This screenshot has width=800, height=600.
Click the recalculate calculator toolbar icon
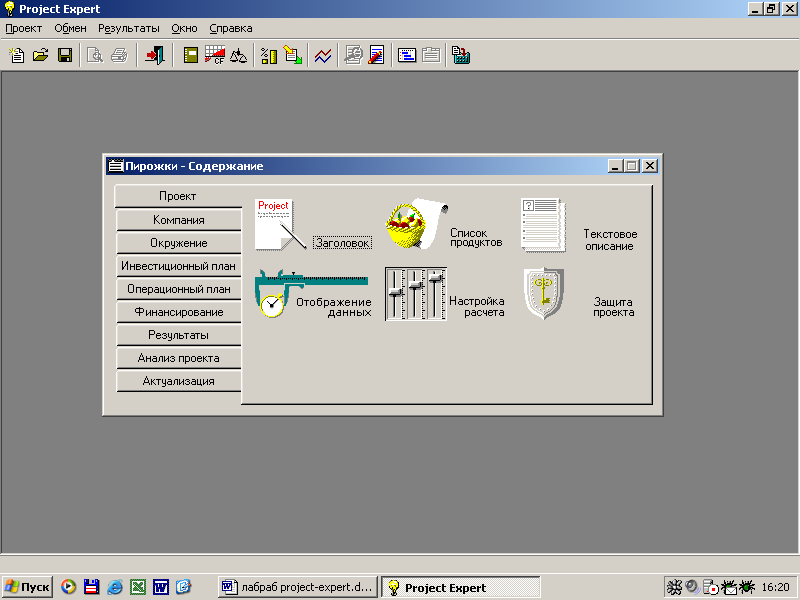pyautogui.click(x=461, y=55)
